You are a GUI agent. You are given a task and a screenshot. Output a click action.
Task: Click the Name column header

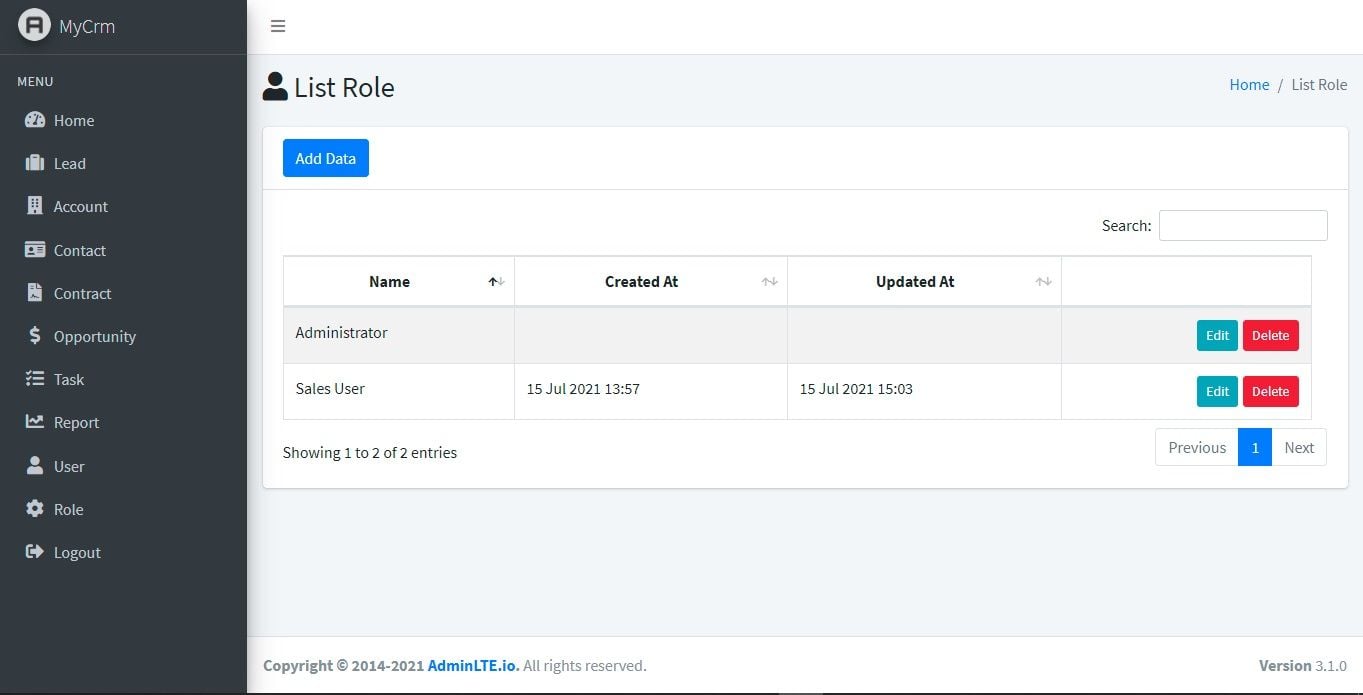[x=399, y=282]
